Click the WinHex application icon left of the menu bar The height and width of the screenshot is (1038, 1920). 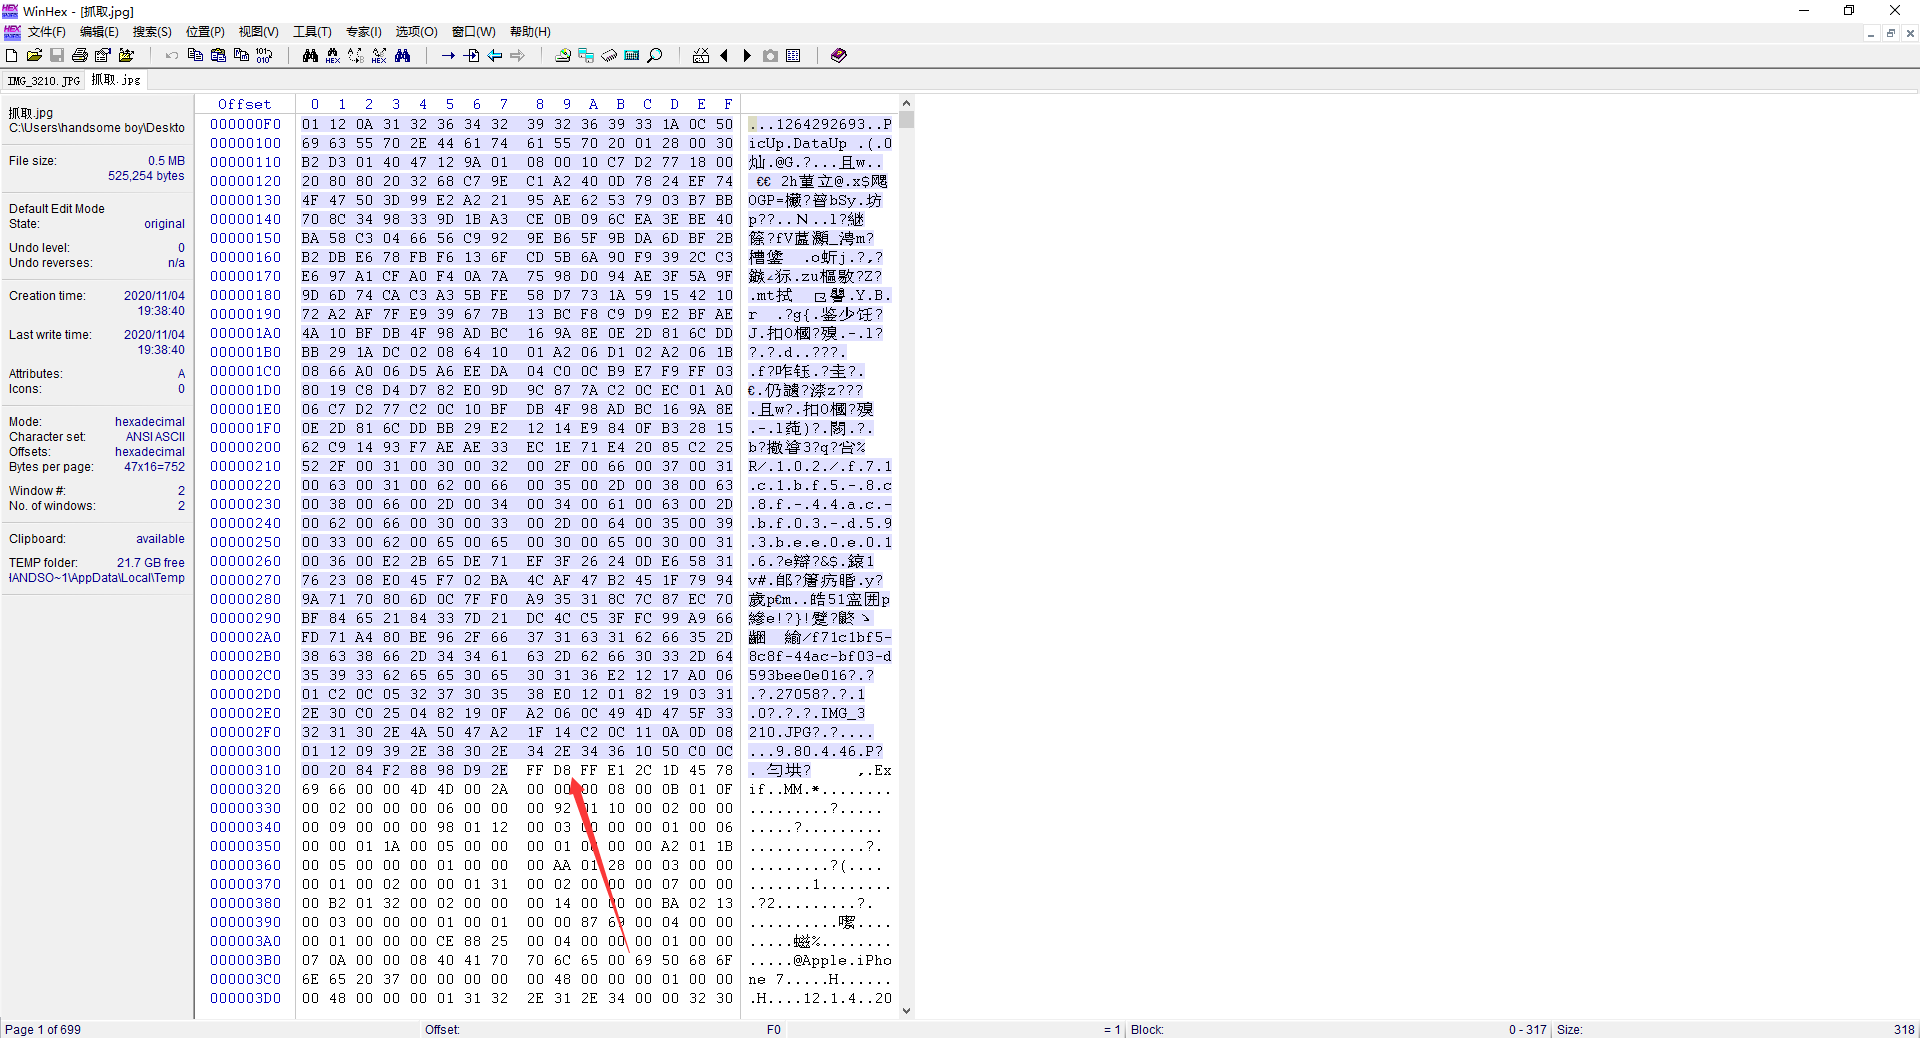(12, 32)
